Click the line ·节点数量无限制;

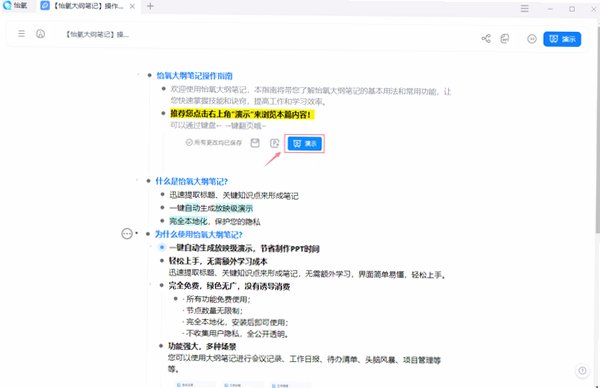click(212, 310)
